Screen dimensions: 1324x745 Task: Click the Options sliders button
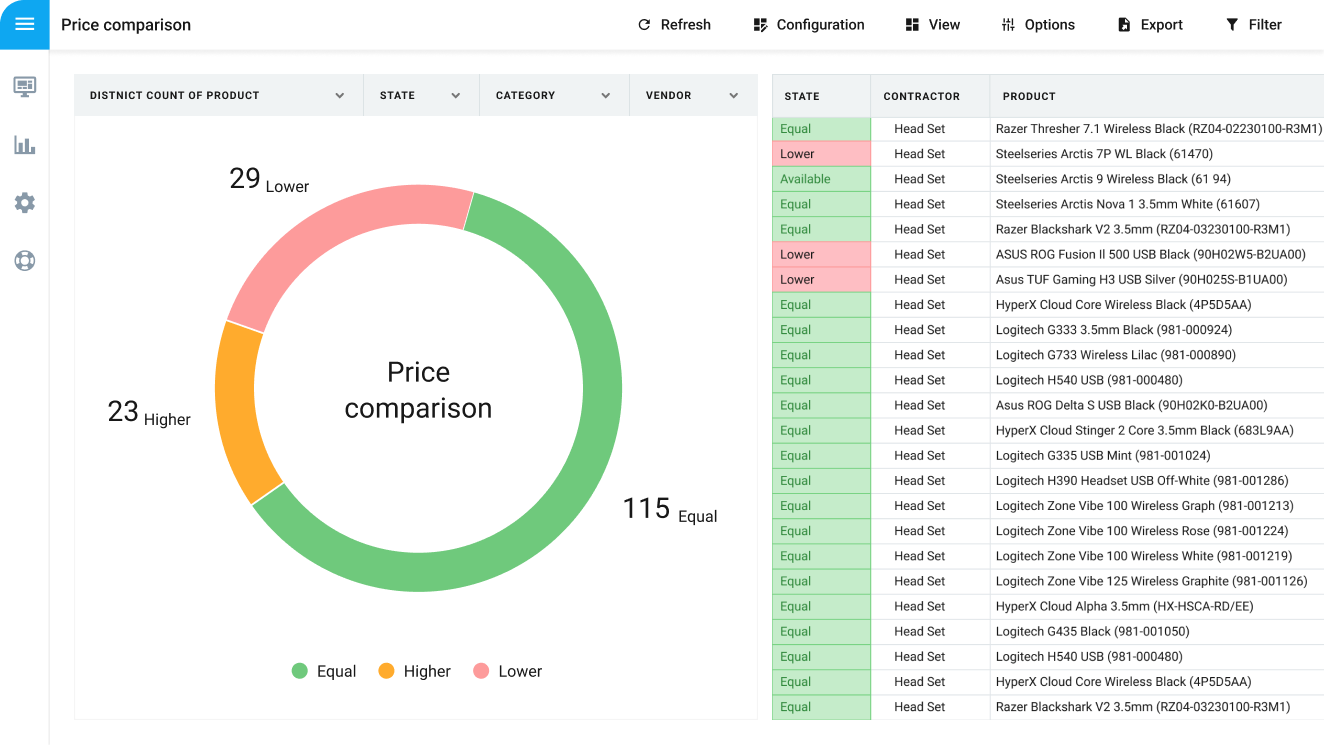(1037, 25)
